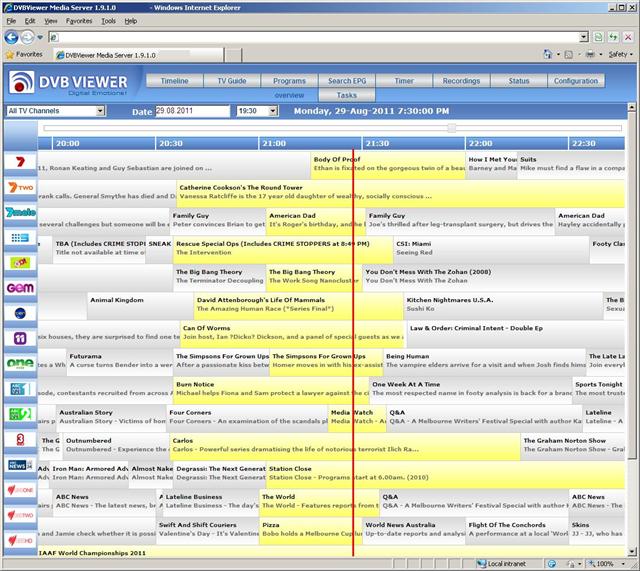640x571 pixels.
Task: Click the ABC News 24 logo
Action: coord(20,464)
